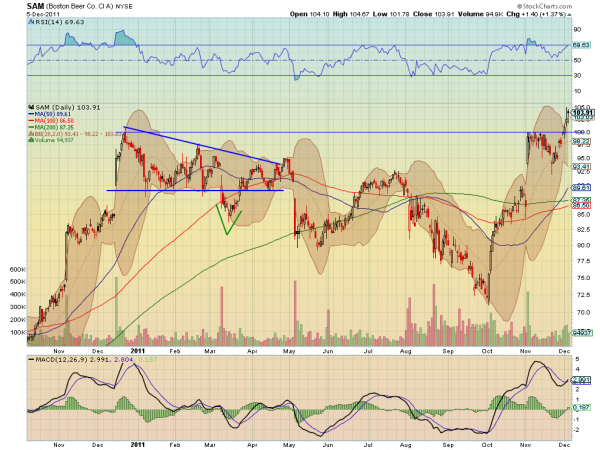
Task: Click the -2 label on MACD axis
Action: 577,430
